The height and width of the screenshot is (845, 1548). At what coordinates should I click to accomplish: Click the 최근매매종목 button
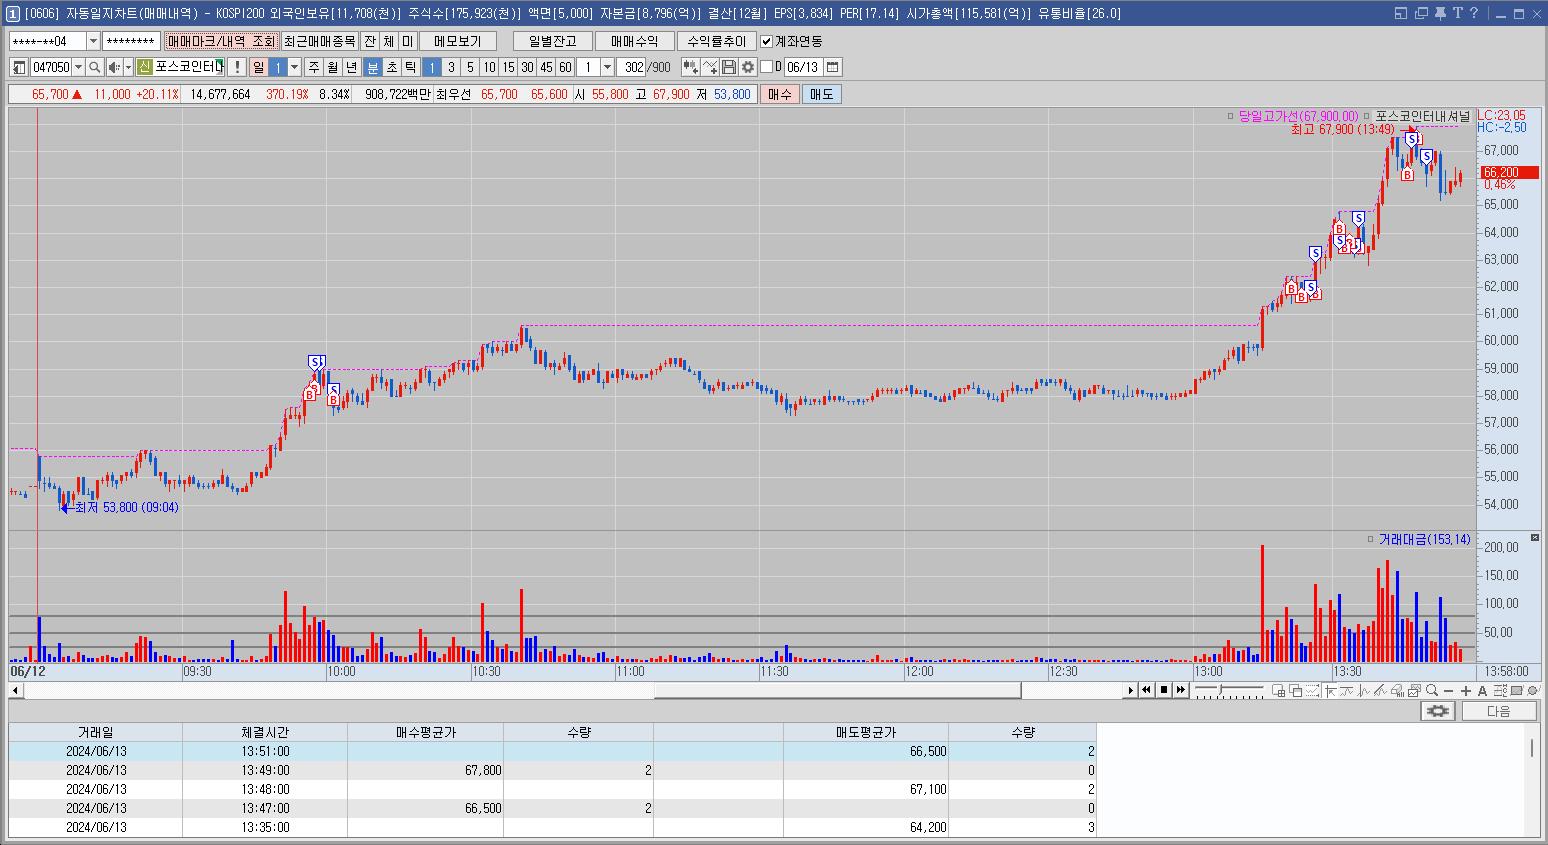click(320, 41)
